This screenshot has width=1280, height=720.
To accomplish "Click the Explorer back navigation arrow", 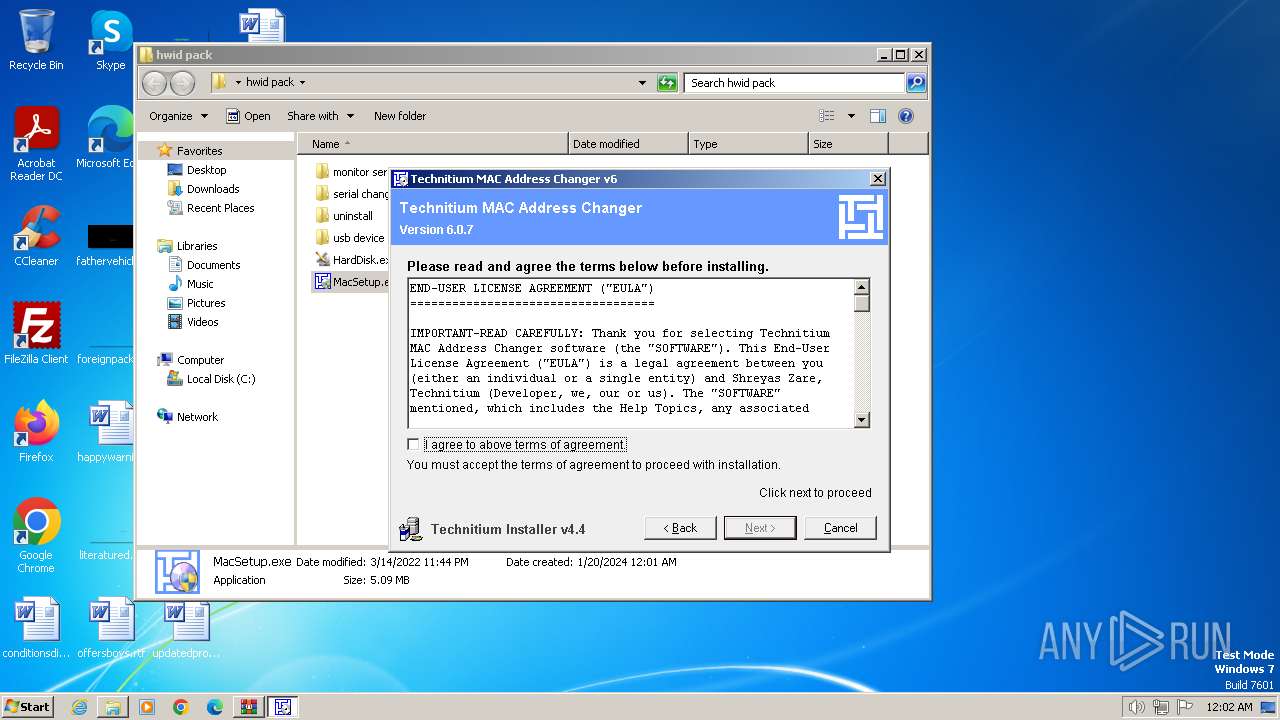I will click(154, 83).
